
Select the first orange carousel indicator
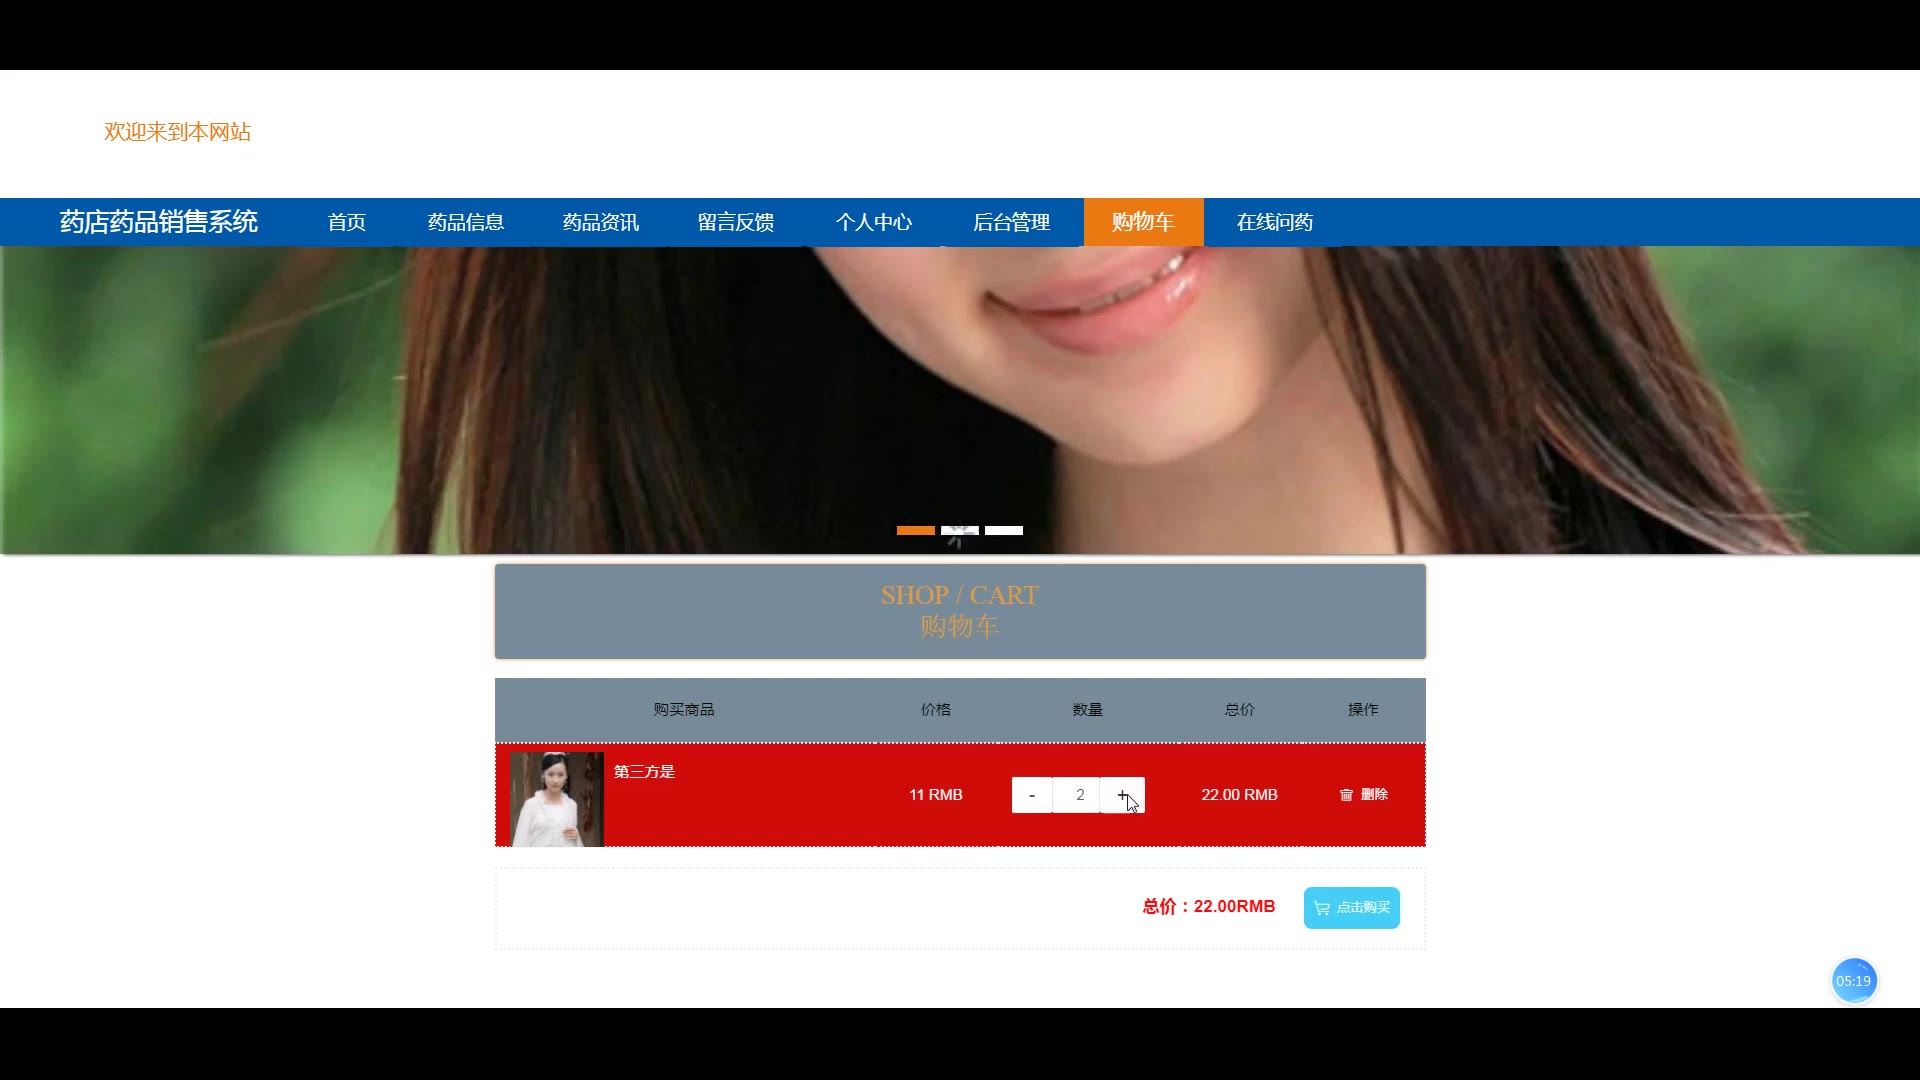915,530
